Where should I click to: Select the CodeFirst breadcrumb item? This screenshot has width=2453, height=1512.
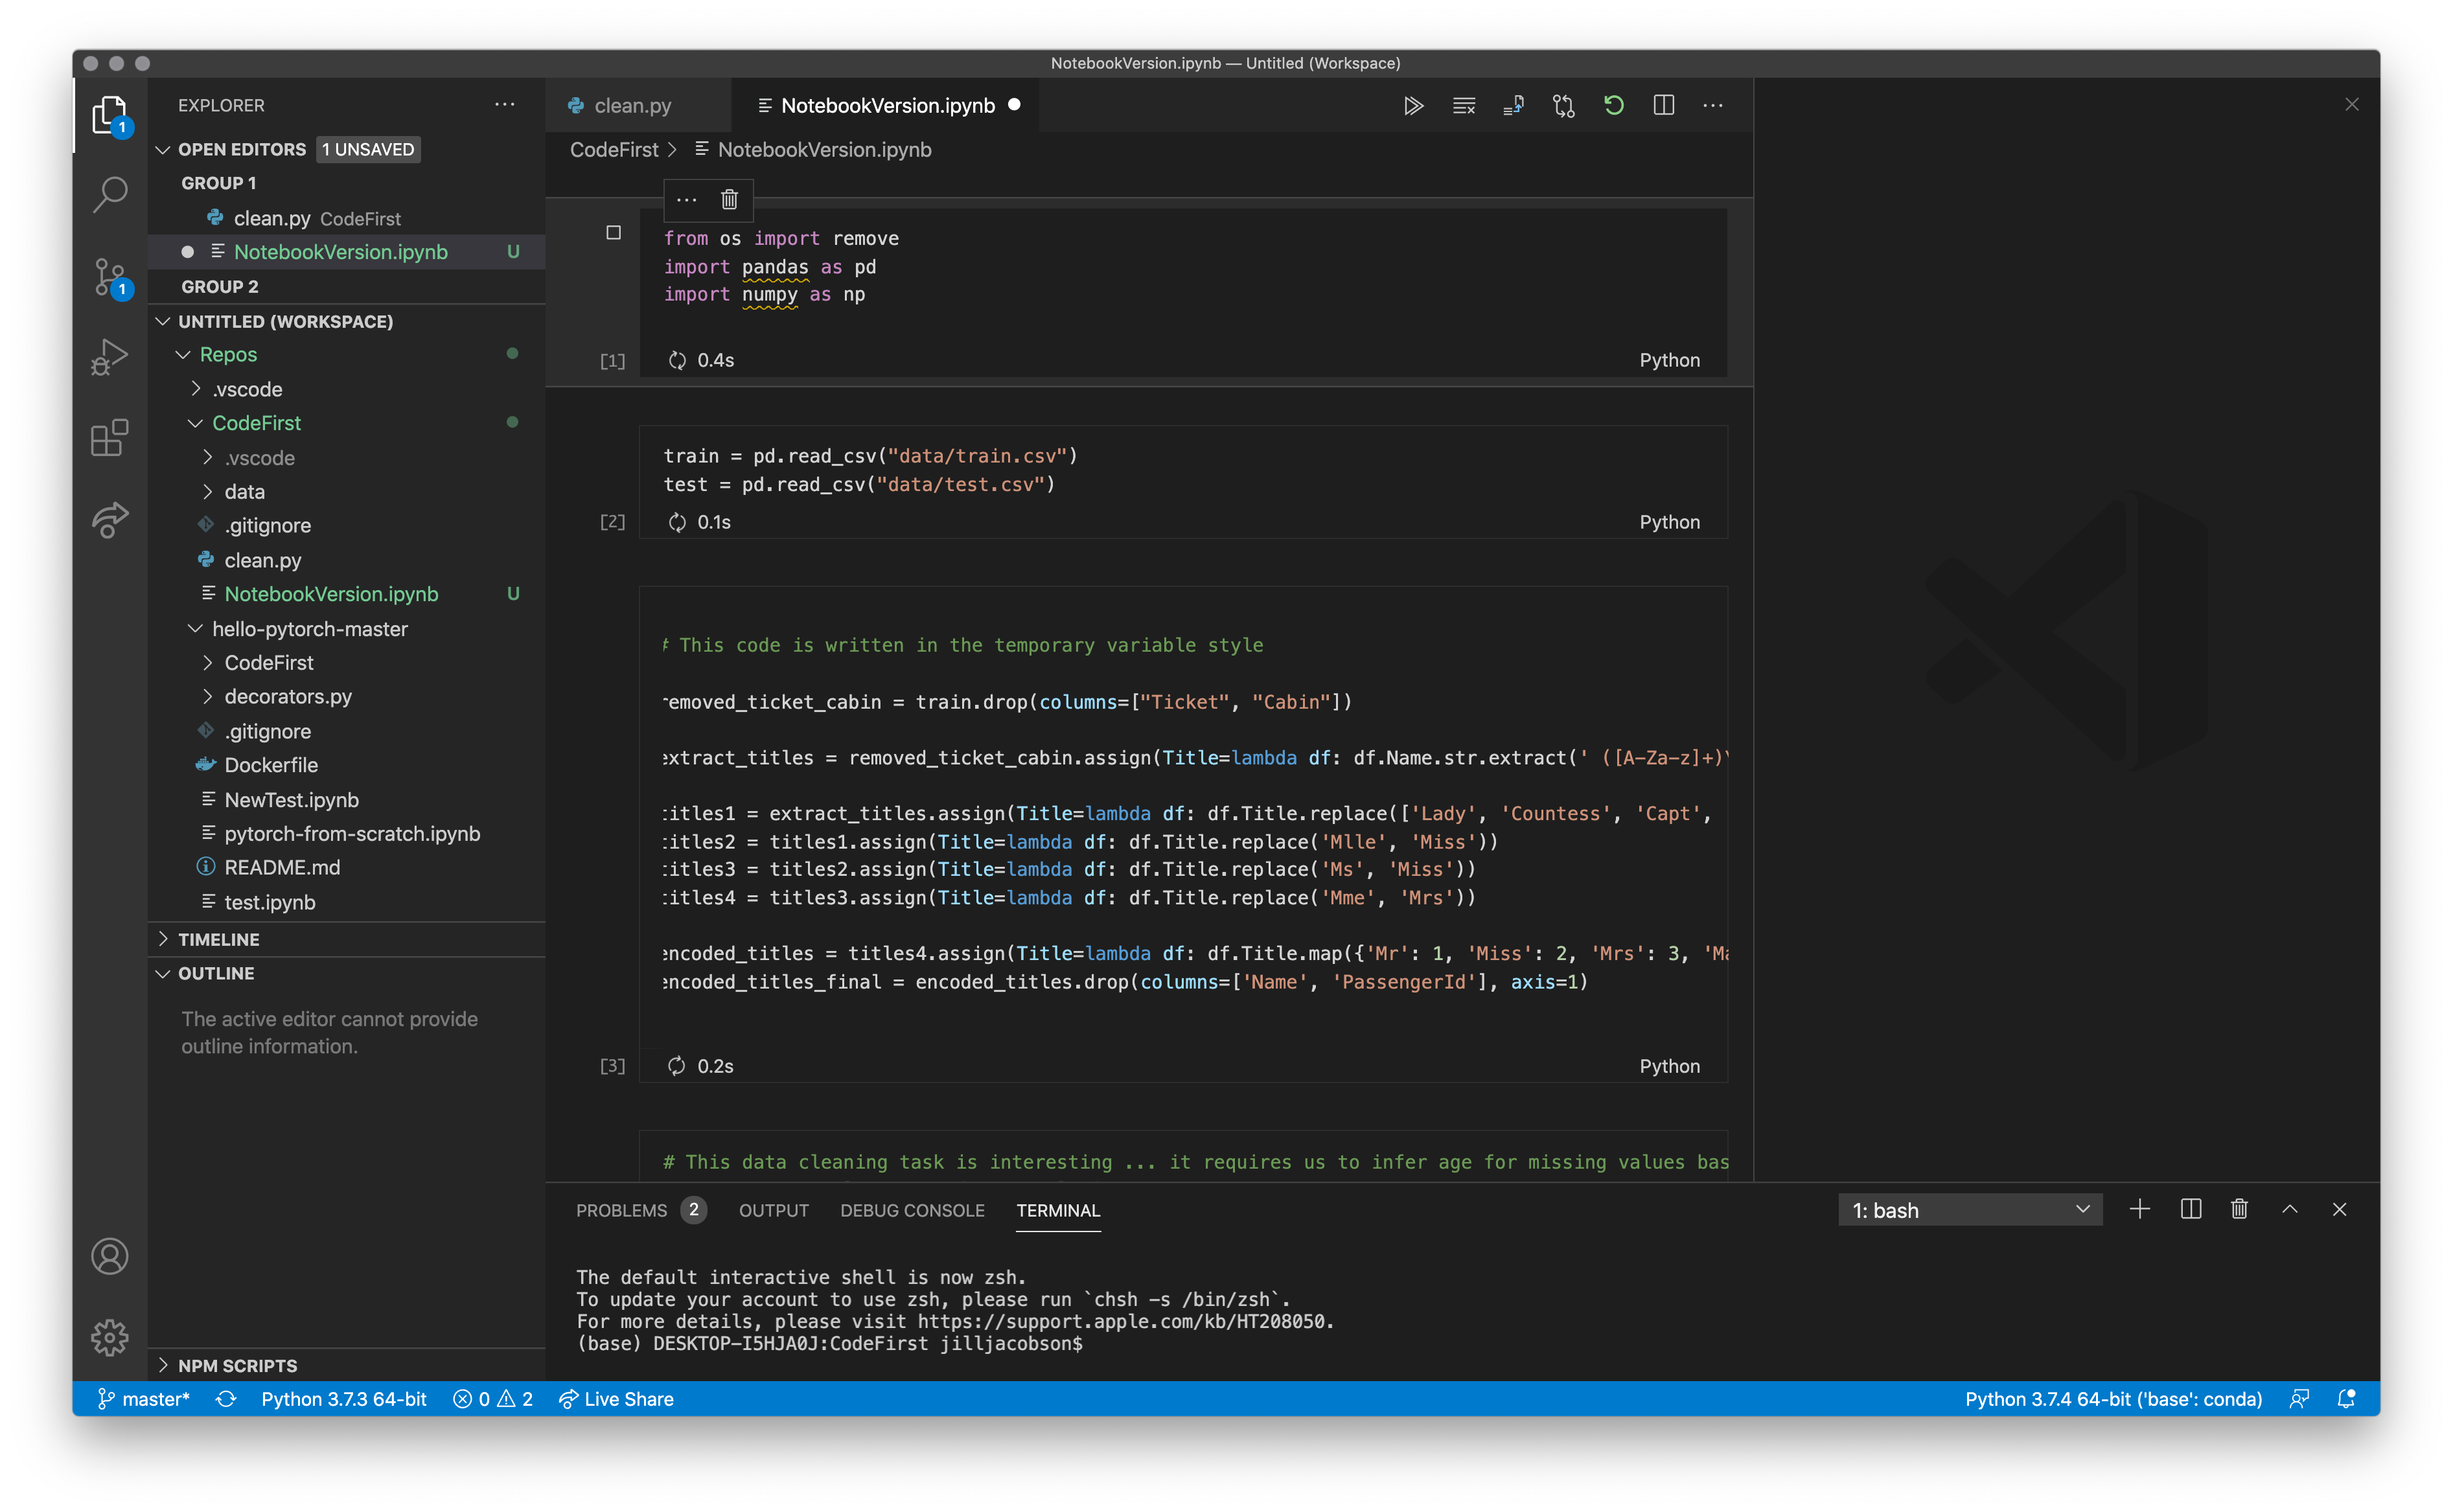[x=613, y=149]
